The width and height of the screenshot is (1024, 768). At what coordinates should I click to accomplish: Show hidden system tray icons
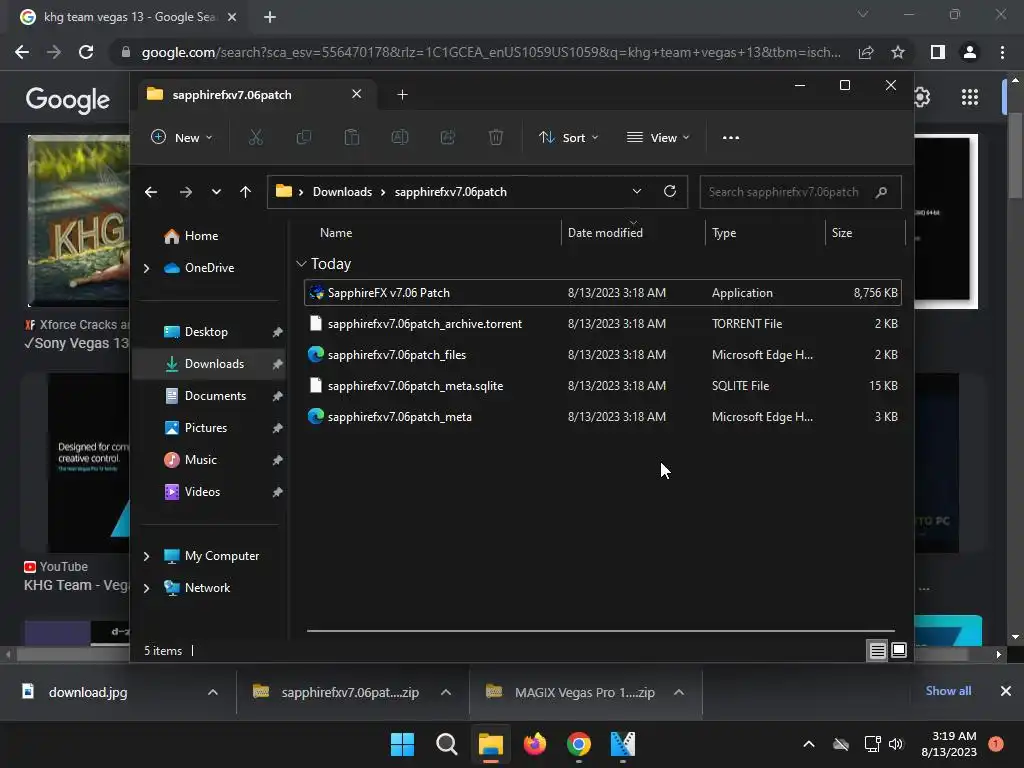coord(808,744)
